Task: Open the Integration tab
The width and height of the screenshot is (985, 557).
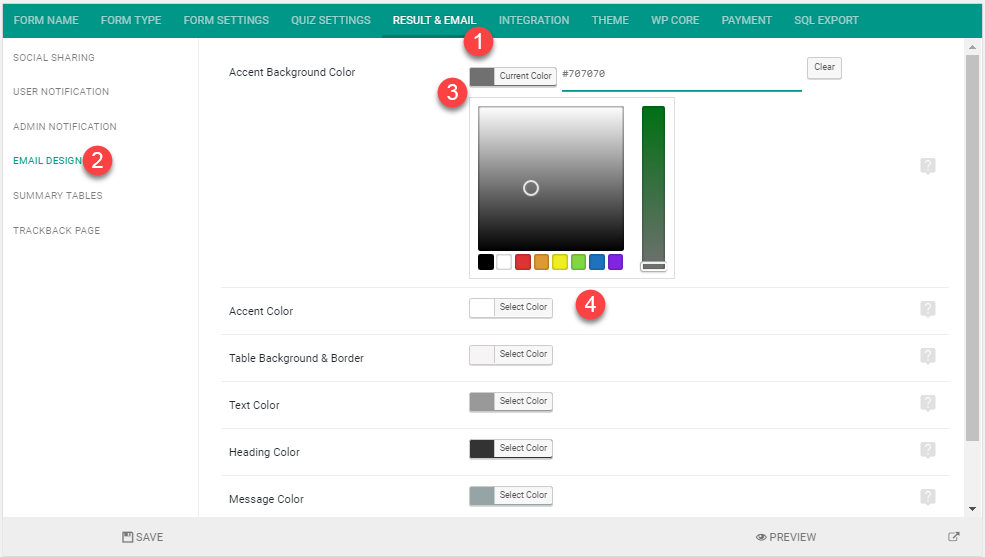Action: [534, 20]
